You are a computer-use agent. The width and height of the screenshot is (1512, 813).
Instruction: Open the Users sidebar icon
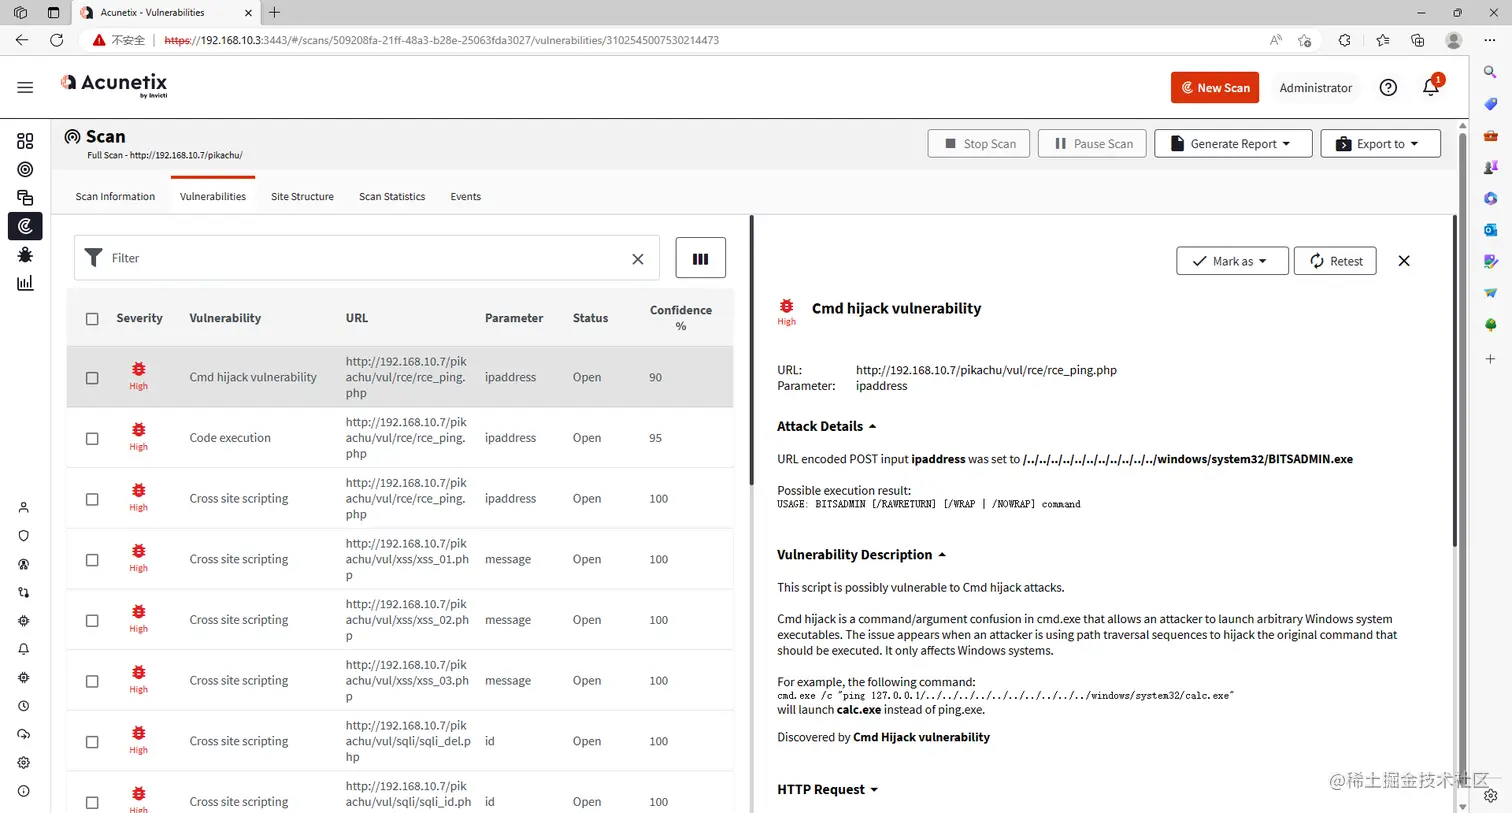point(24,508)
